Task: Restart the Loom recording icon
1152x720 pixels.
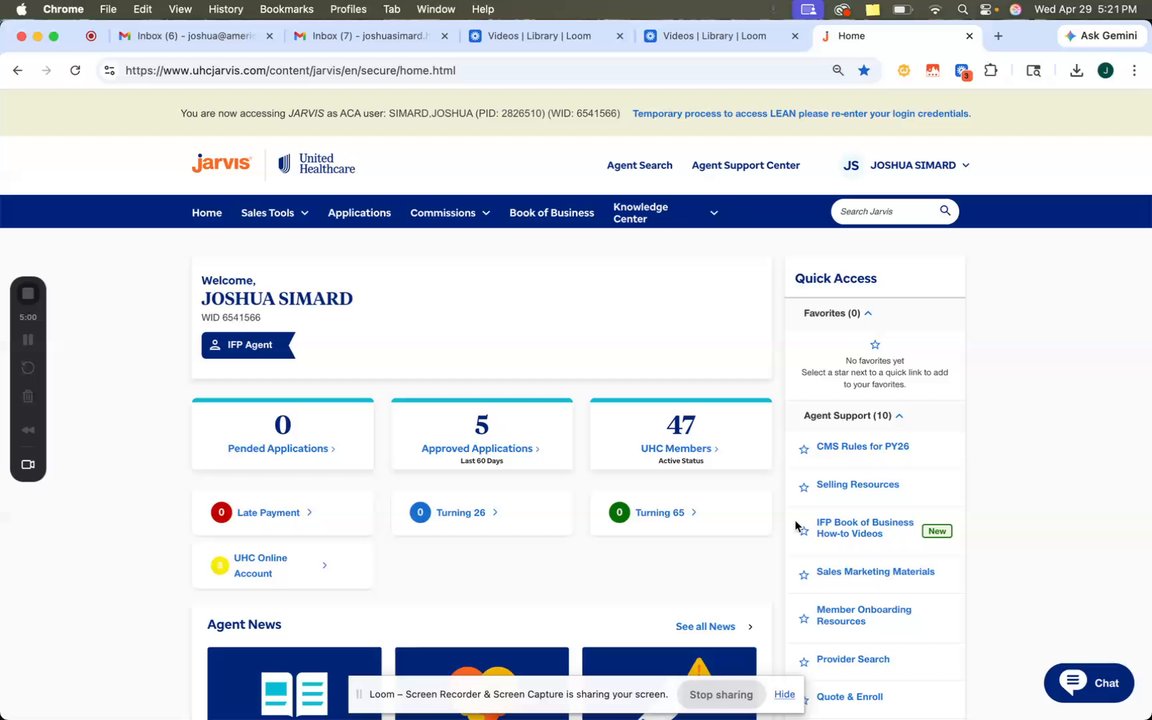Action: click(x=28, y=368)
